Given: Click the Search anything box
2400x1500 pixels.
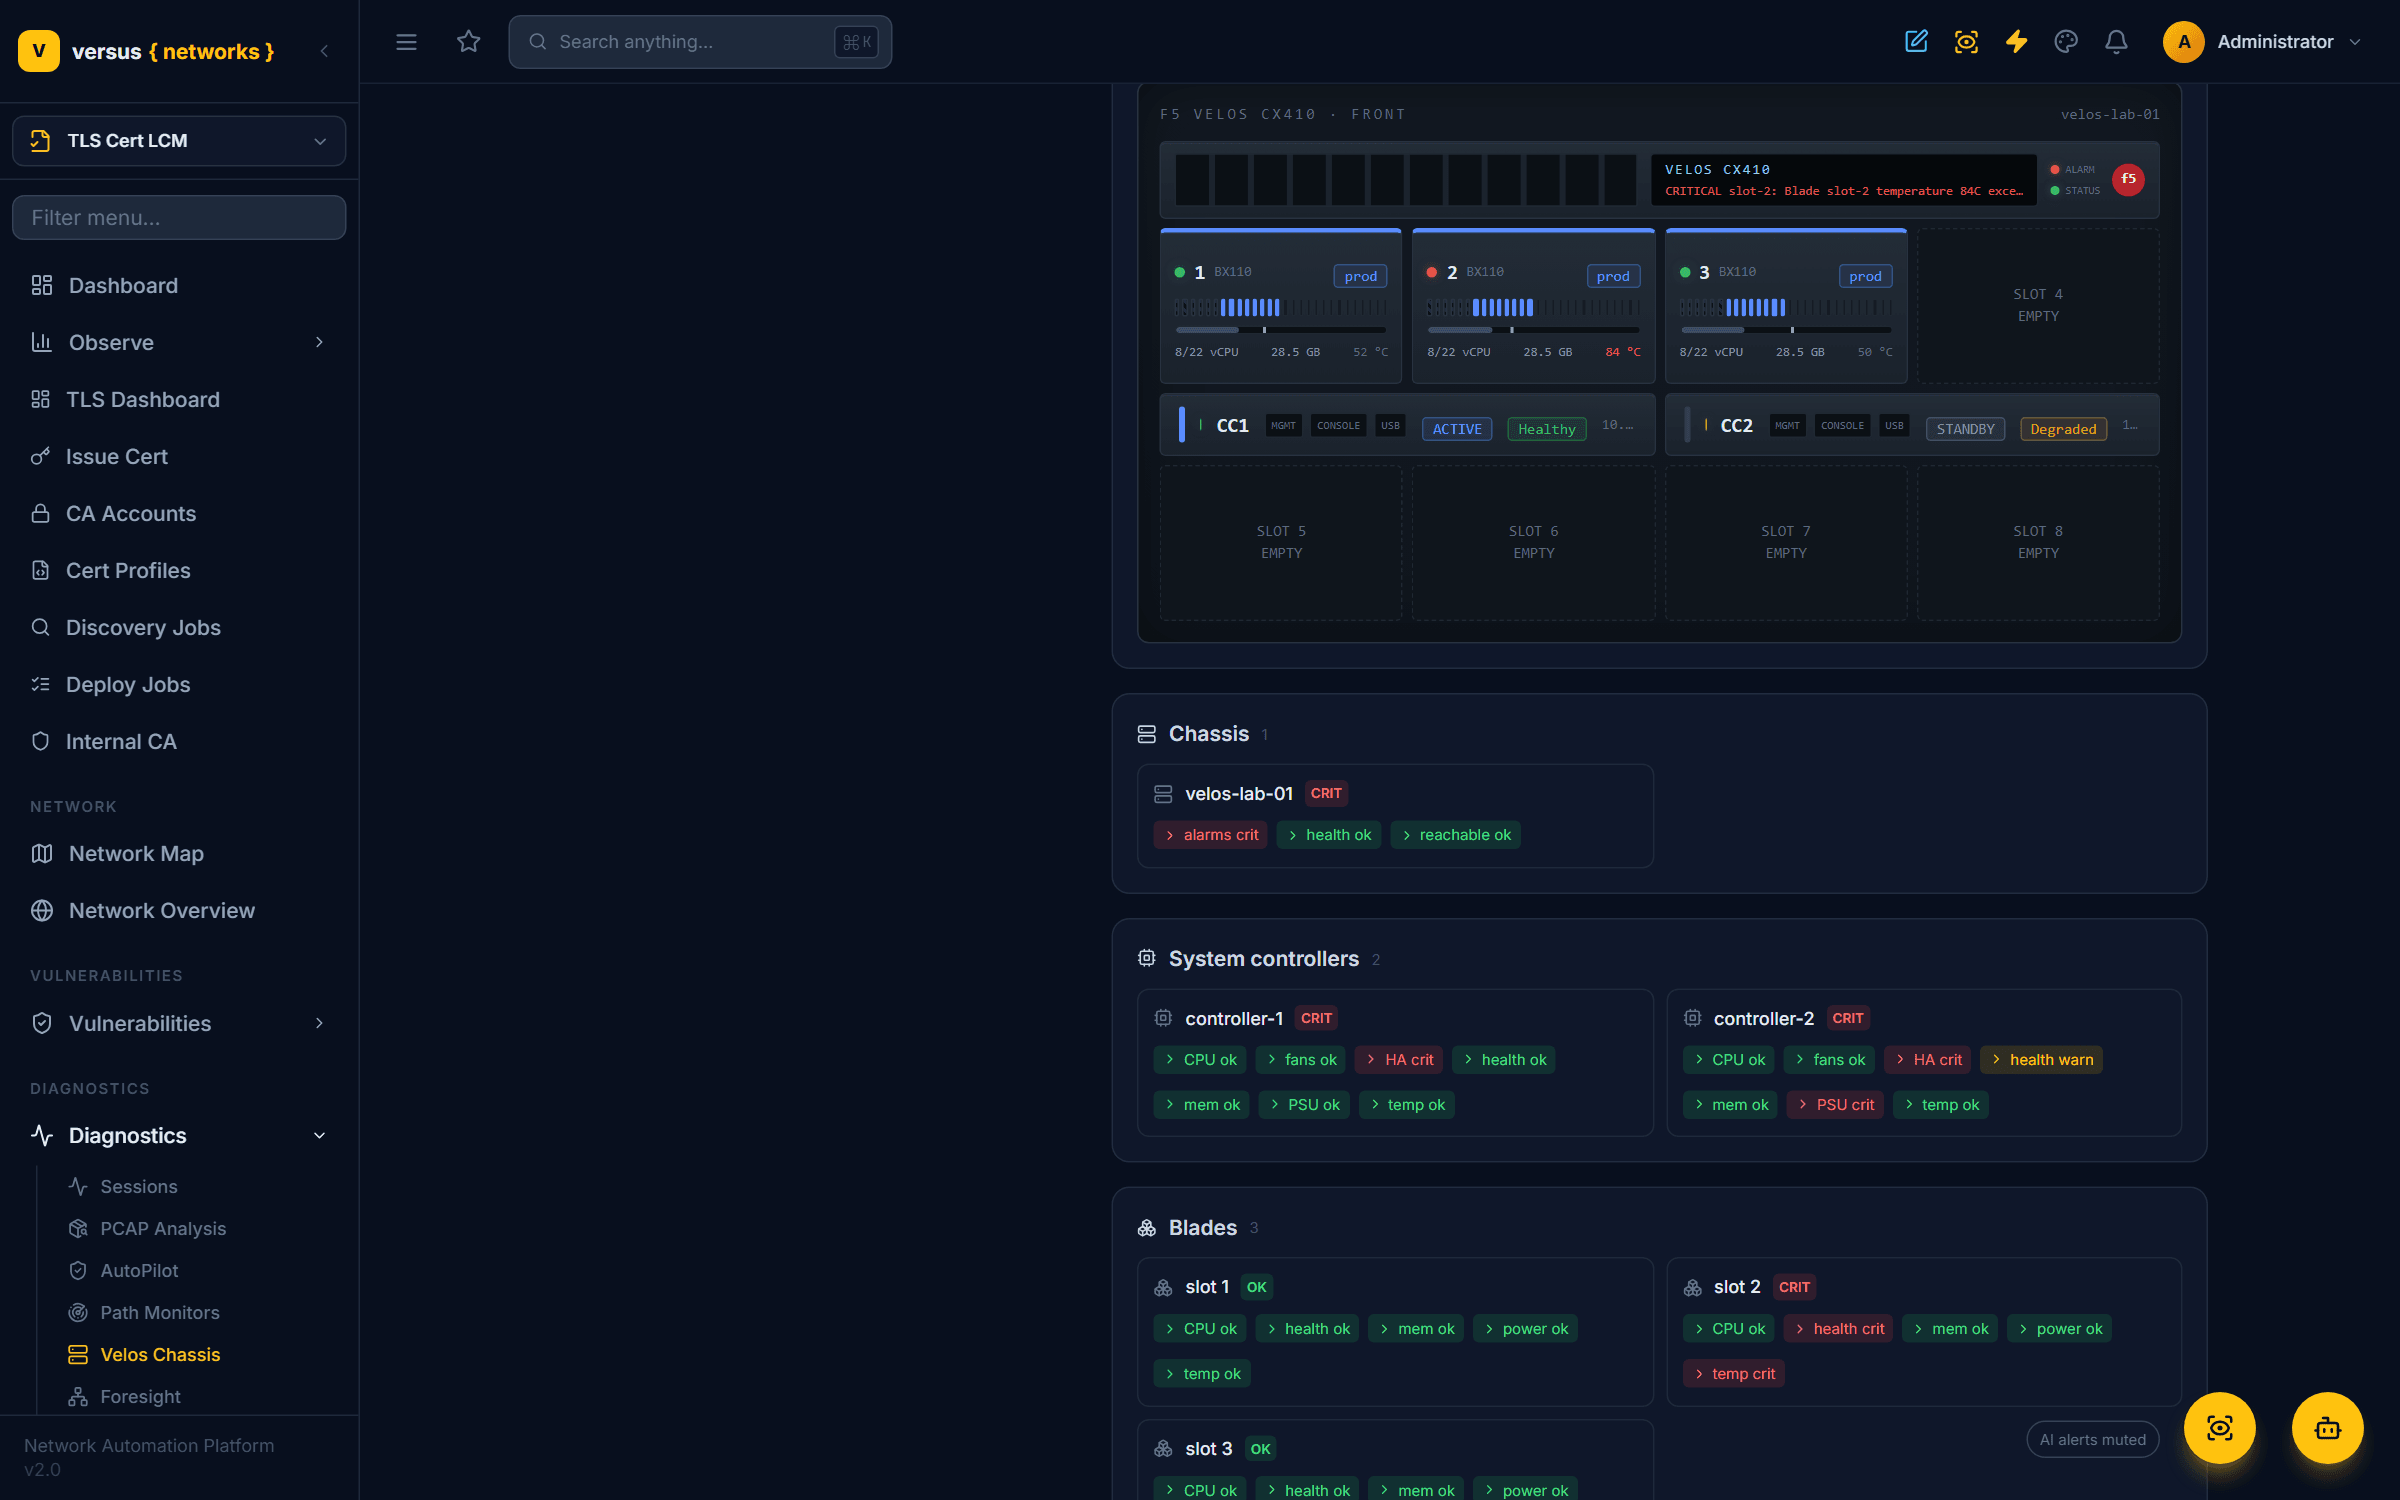Looking at the screenshot, I should point(700,42).
